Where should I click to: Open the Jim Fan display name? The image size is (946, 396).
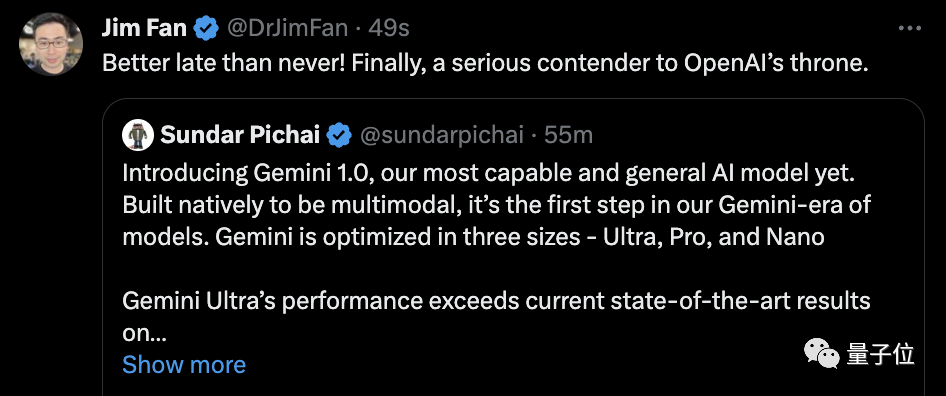[x=145, y=28]
